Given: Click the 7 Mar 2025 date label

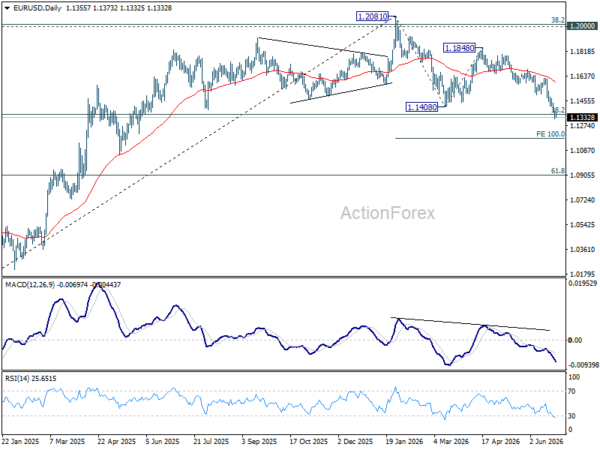Looking at the screenshot, I should (67, 441).
